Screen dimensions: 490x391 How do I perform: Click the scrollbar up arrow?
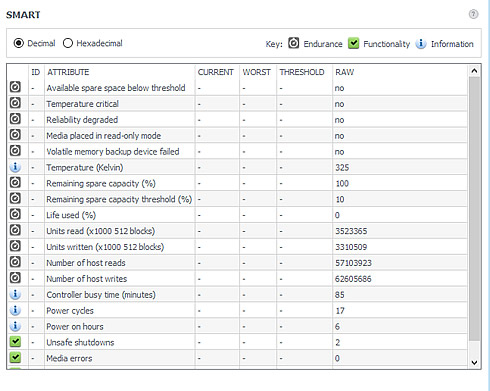[x=474, y=71]
